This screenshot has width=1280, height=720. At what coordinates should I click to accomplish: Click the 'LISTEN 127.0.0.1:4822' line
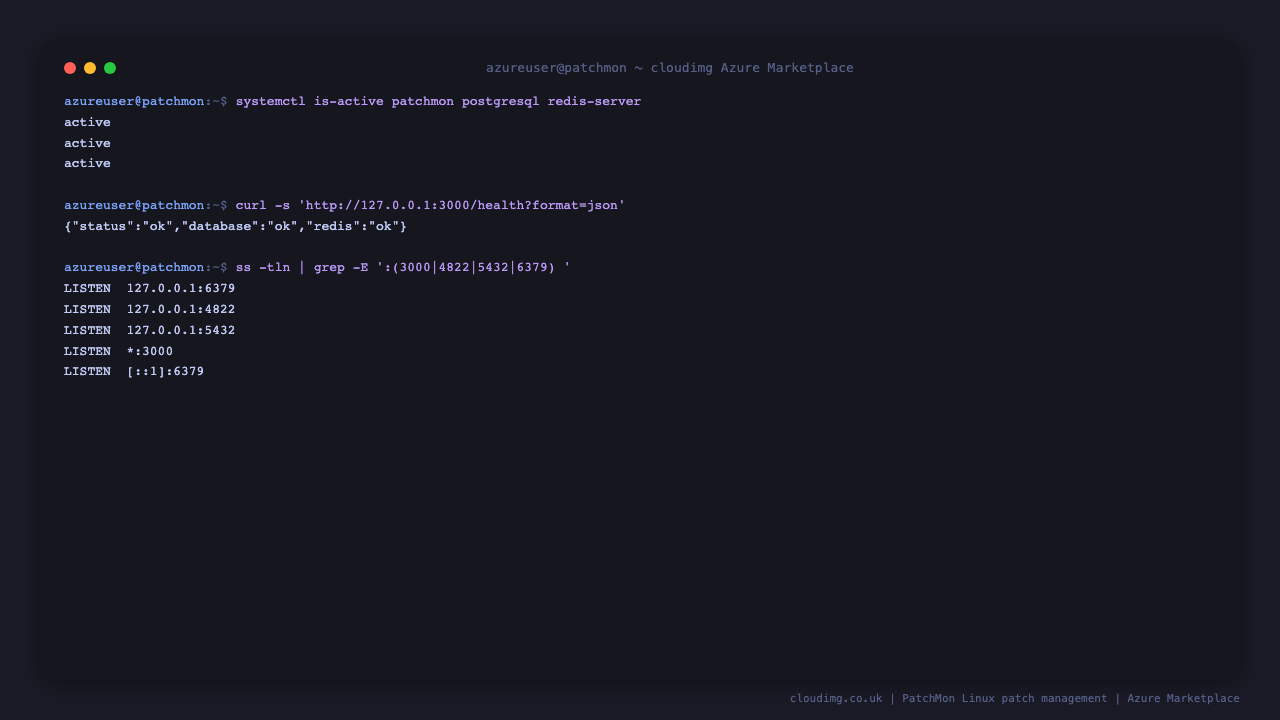[x=150, y=310]
